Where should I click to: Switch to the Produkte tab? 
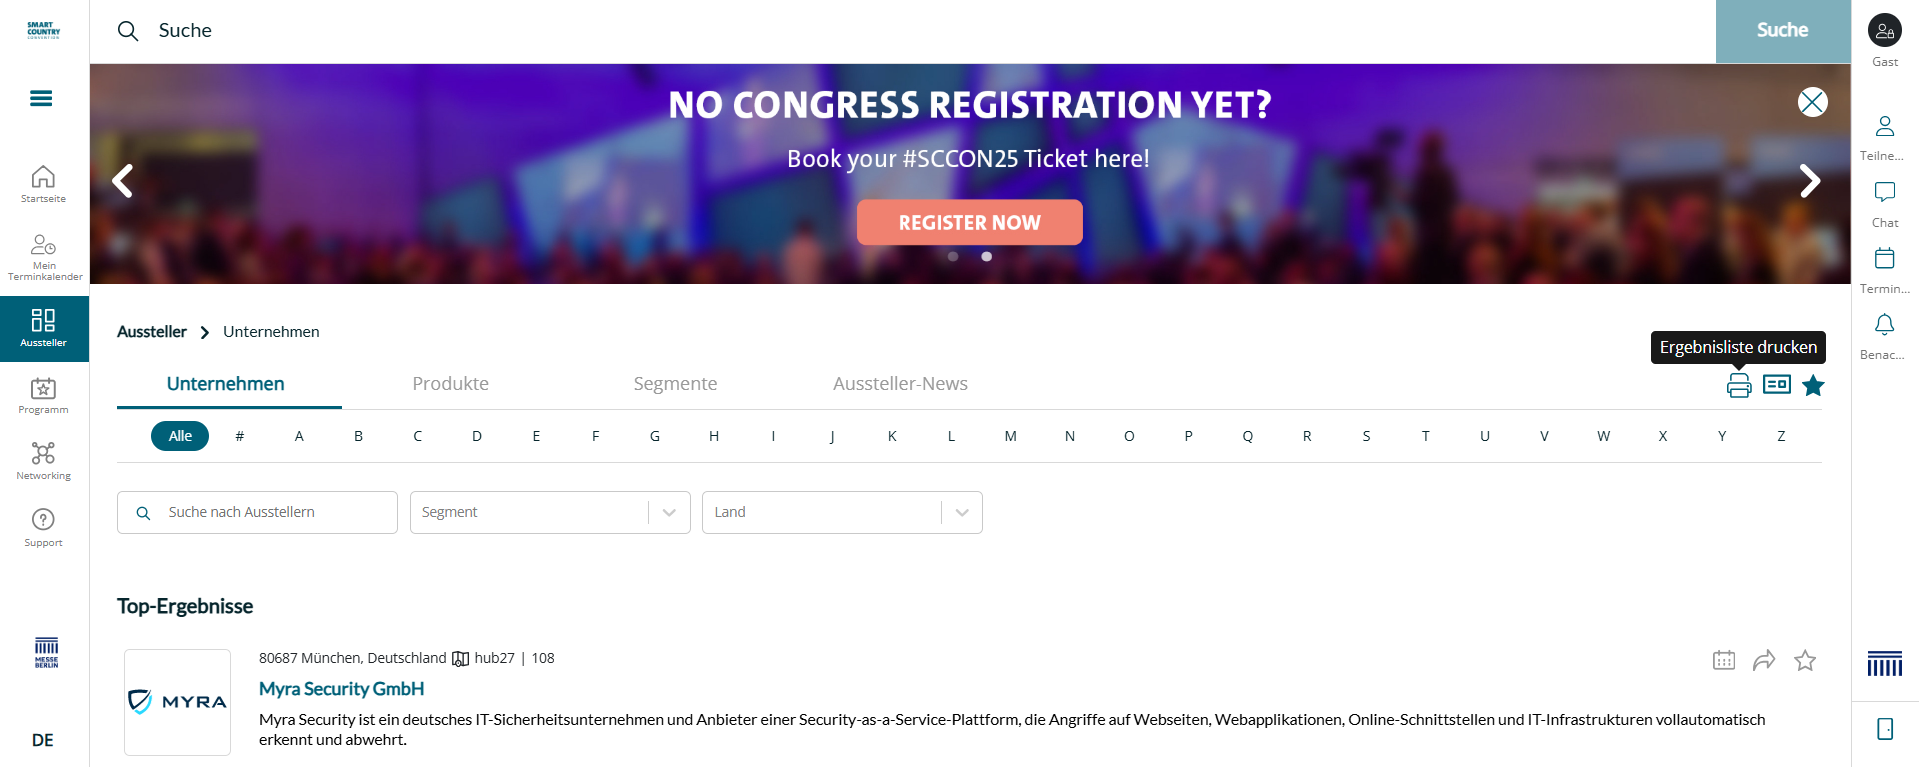click(451, 384)
